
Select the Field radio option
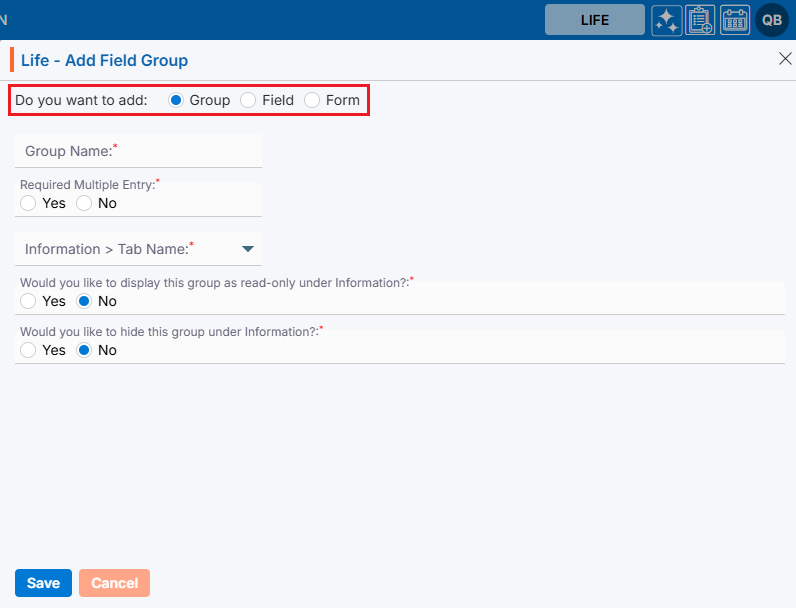(x=248, y=100)
